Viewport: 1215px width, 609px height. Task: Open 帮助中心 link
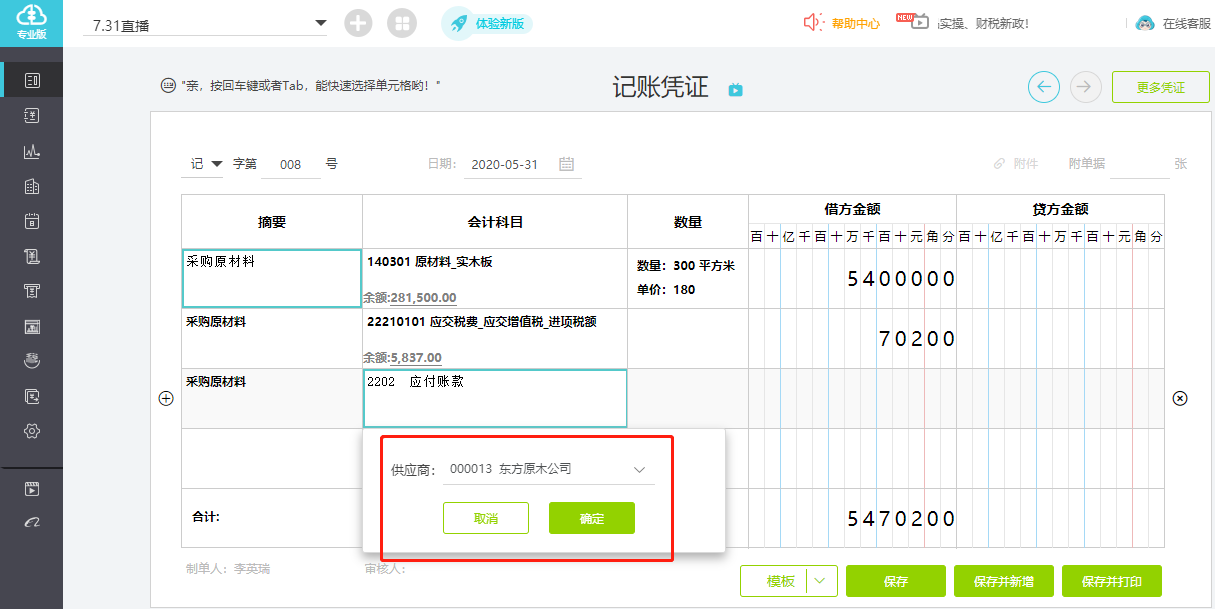coord(856,23)
